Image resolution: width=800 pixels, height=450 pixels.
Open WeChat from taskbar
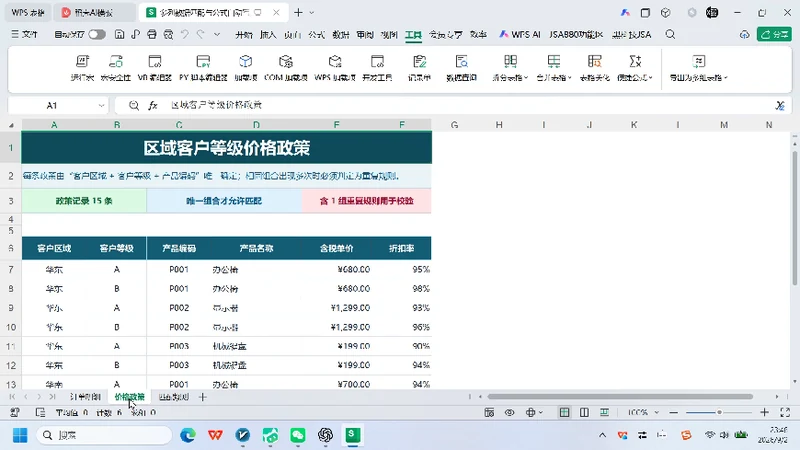(297, 435)
